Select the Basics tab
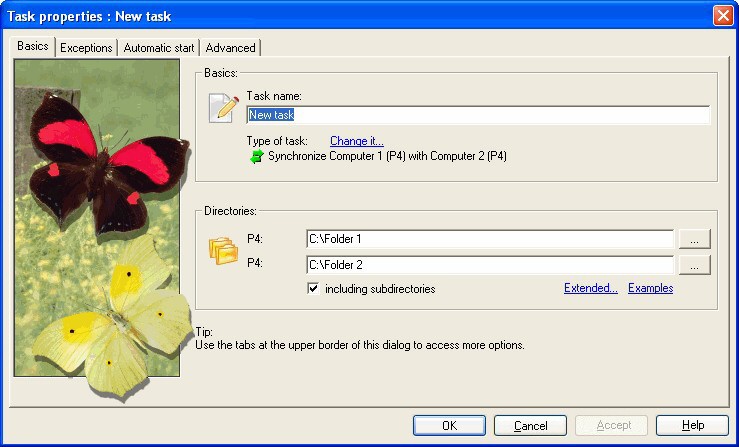 [33, 46]
